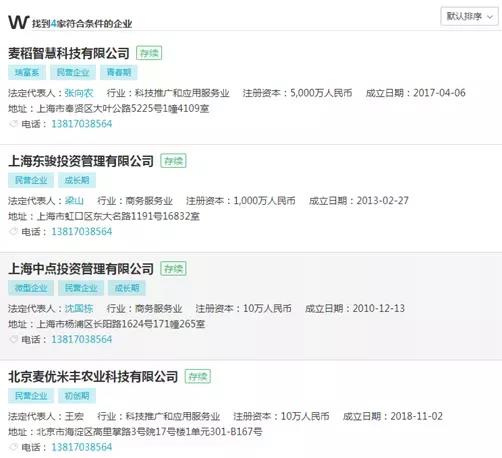Viewport: 502px width, 458px height.
Task: Select 初创期 tag under 北京麦优米丰农业科技
Action: point(77,396)
